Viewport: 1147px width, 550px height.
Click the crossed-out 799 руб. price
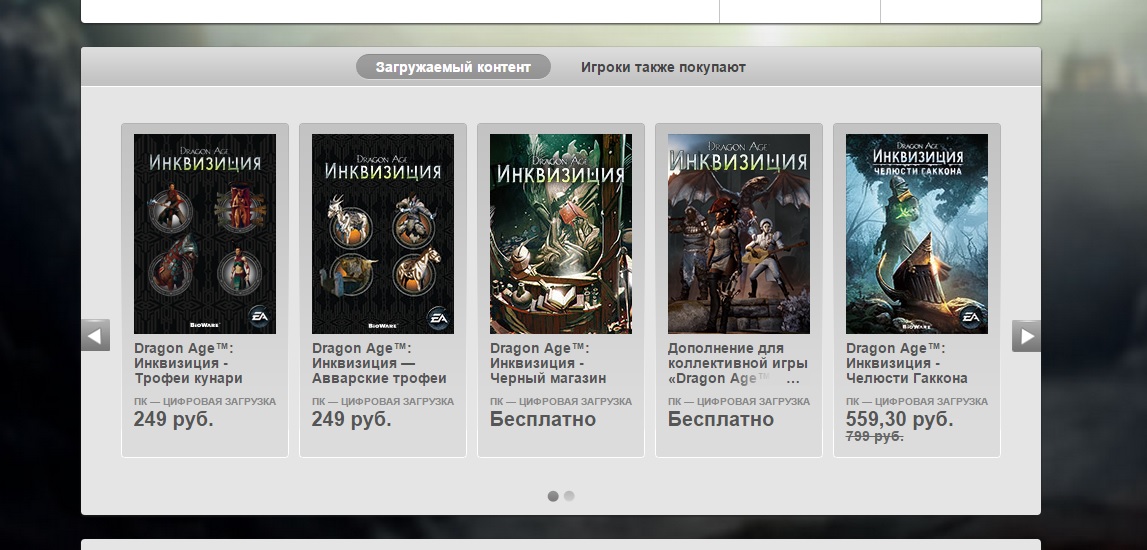[874, 437]
